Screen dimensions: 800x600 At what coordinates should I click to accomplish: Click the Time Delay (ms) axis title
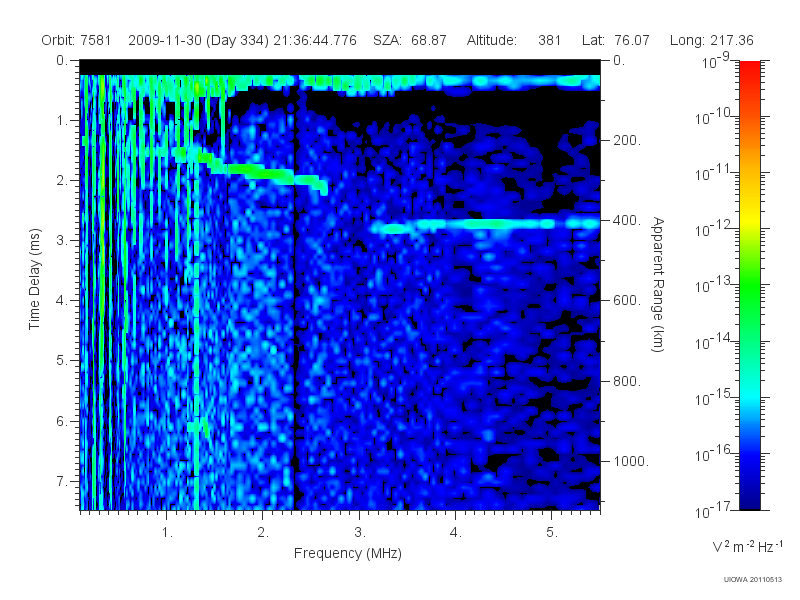pos(34,279)
